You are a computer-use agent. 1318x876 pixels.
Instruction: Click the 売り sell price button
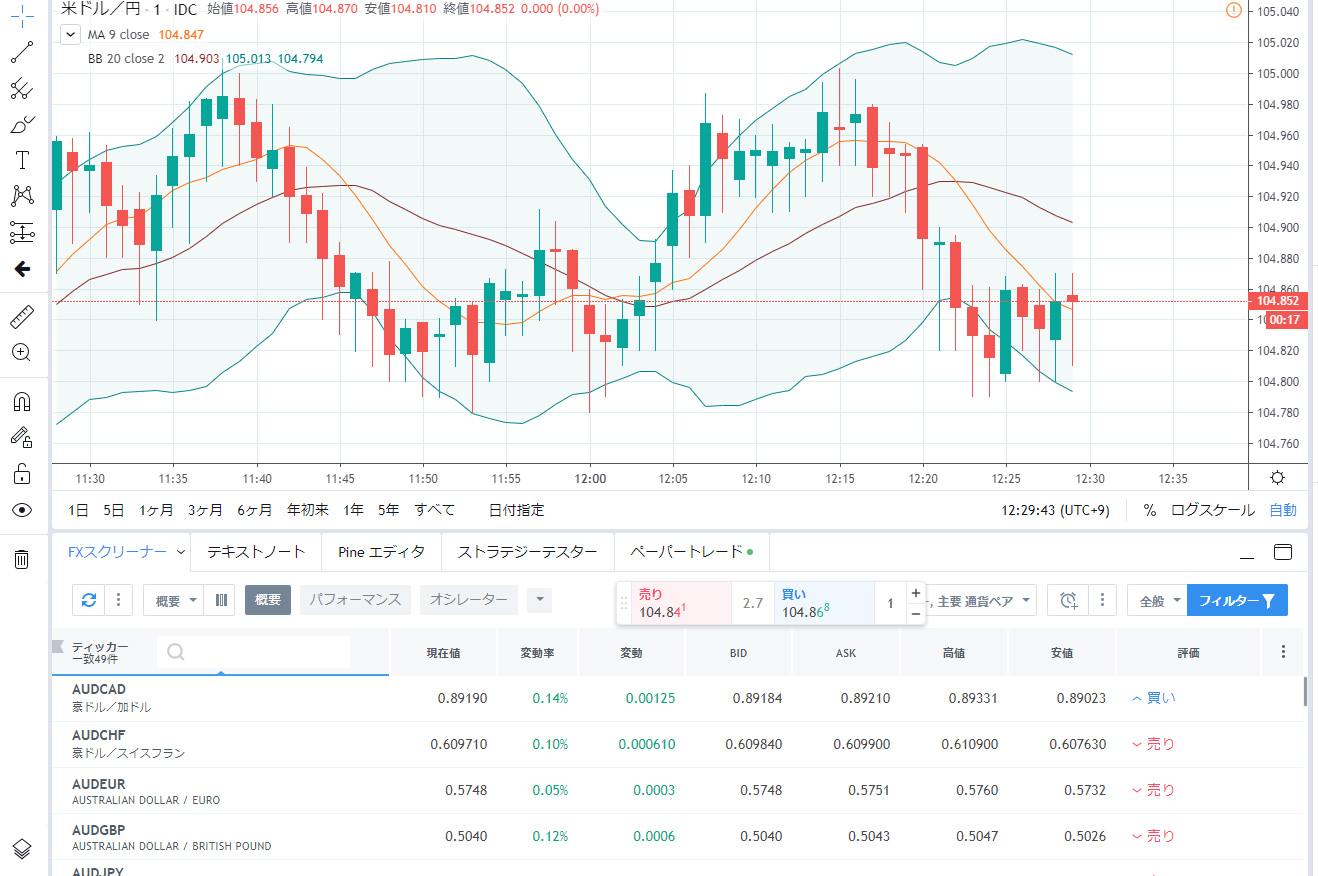[680, 603]
